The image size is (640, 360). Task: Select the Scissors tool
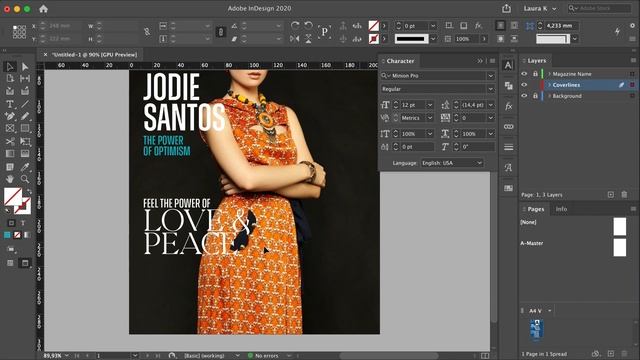(x=10, y=142)
